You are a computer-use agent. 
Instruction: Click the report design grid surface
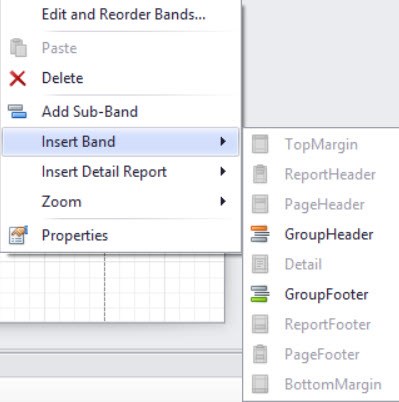[x=112, y=287]
